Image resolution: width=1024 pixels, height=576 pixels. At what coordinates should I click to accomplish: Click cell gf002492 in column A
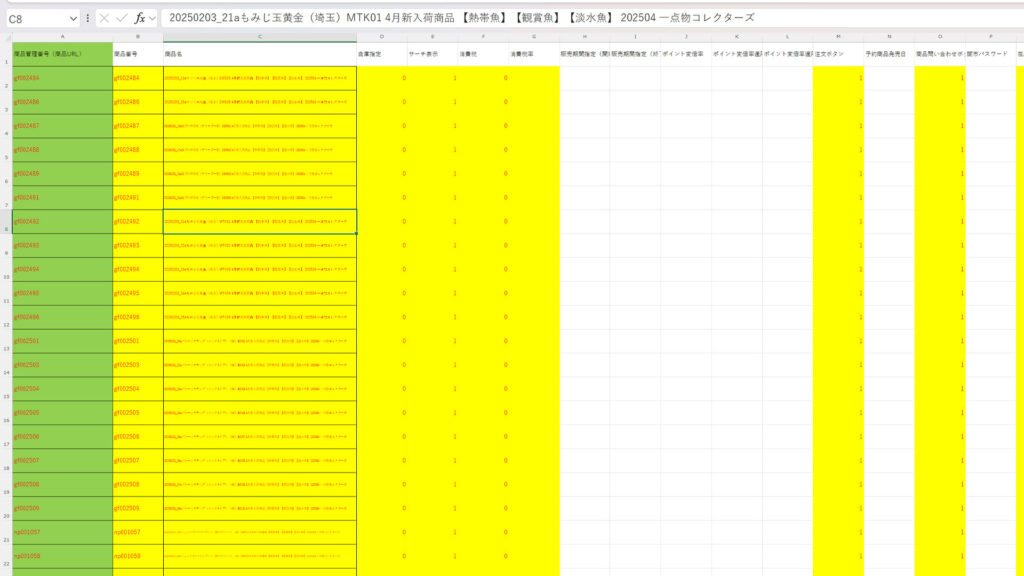pyautogui.click(x=62, y=221)
